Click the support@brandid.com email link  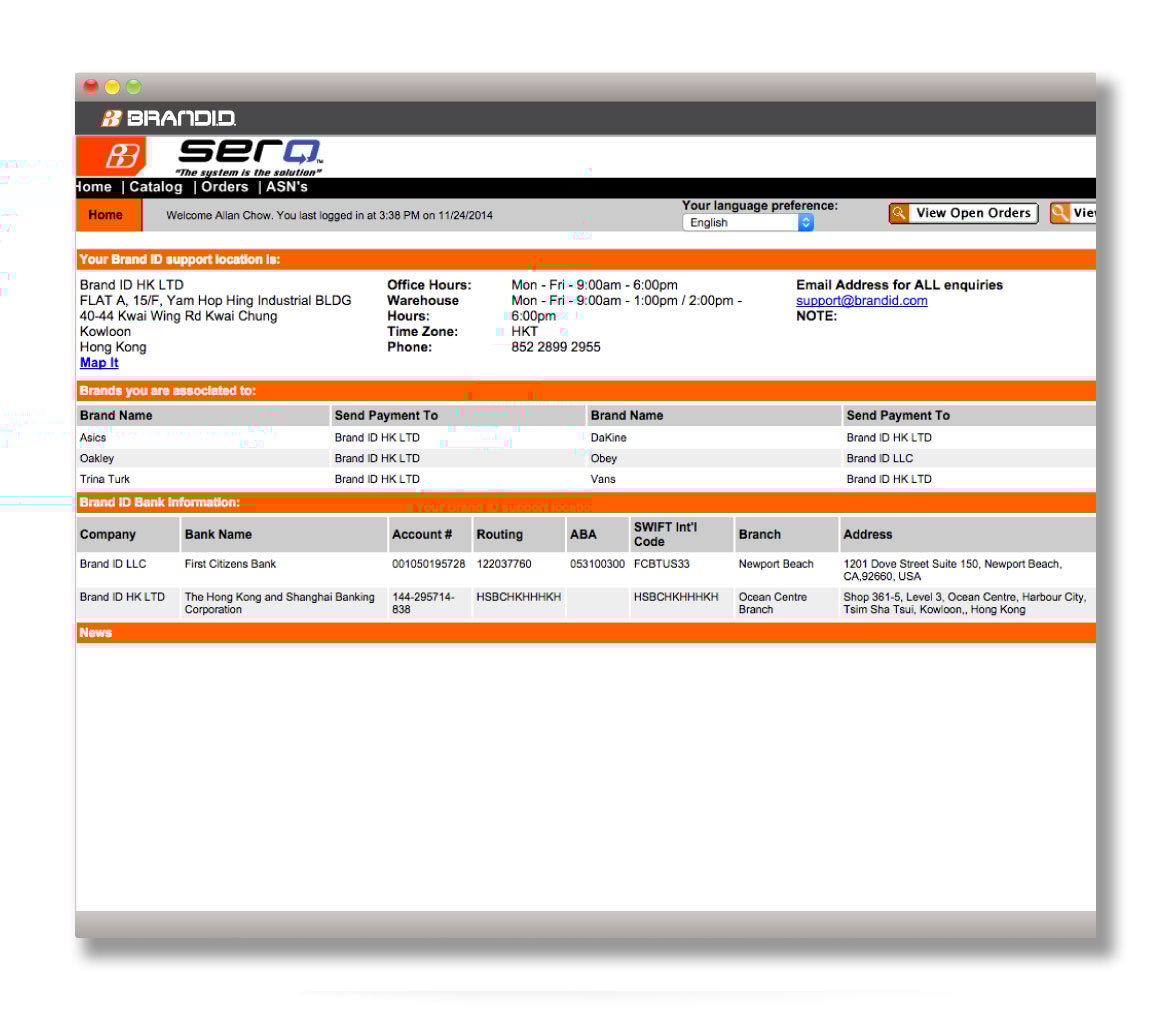click(862, 301)
